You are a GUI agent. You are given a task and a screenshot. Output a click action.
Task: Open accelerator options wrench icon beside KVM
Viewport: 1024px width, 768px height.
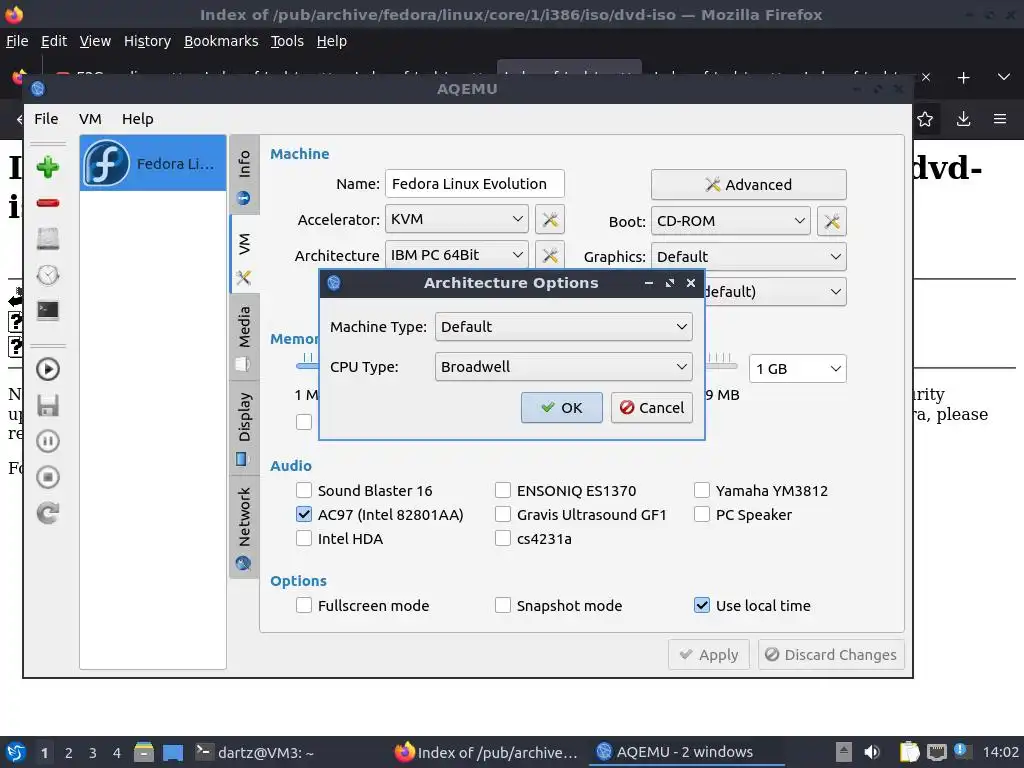pyautogui.click(x=550, y=219)
